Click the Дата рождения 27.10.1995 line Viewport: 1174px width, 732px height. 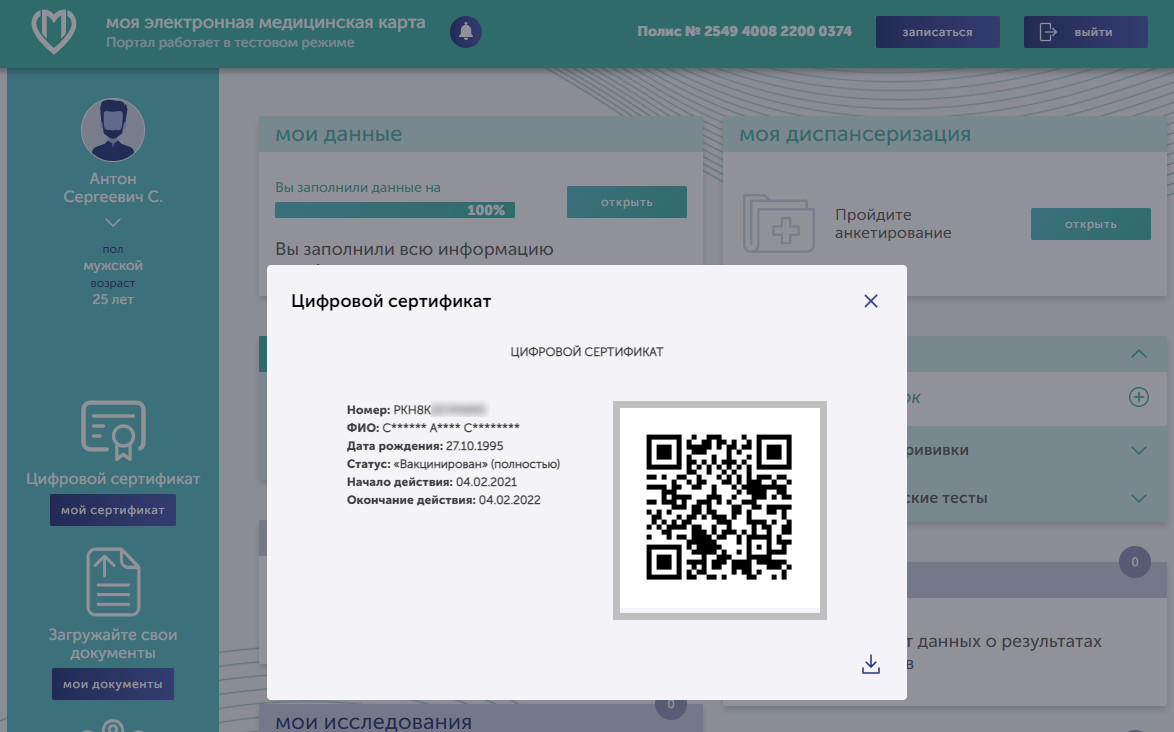(x=425, y=446)
